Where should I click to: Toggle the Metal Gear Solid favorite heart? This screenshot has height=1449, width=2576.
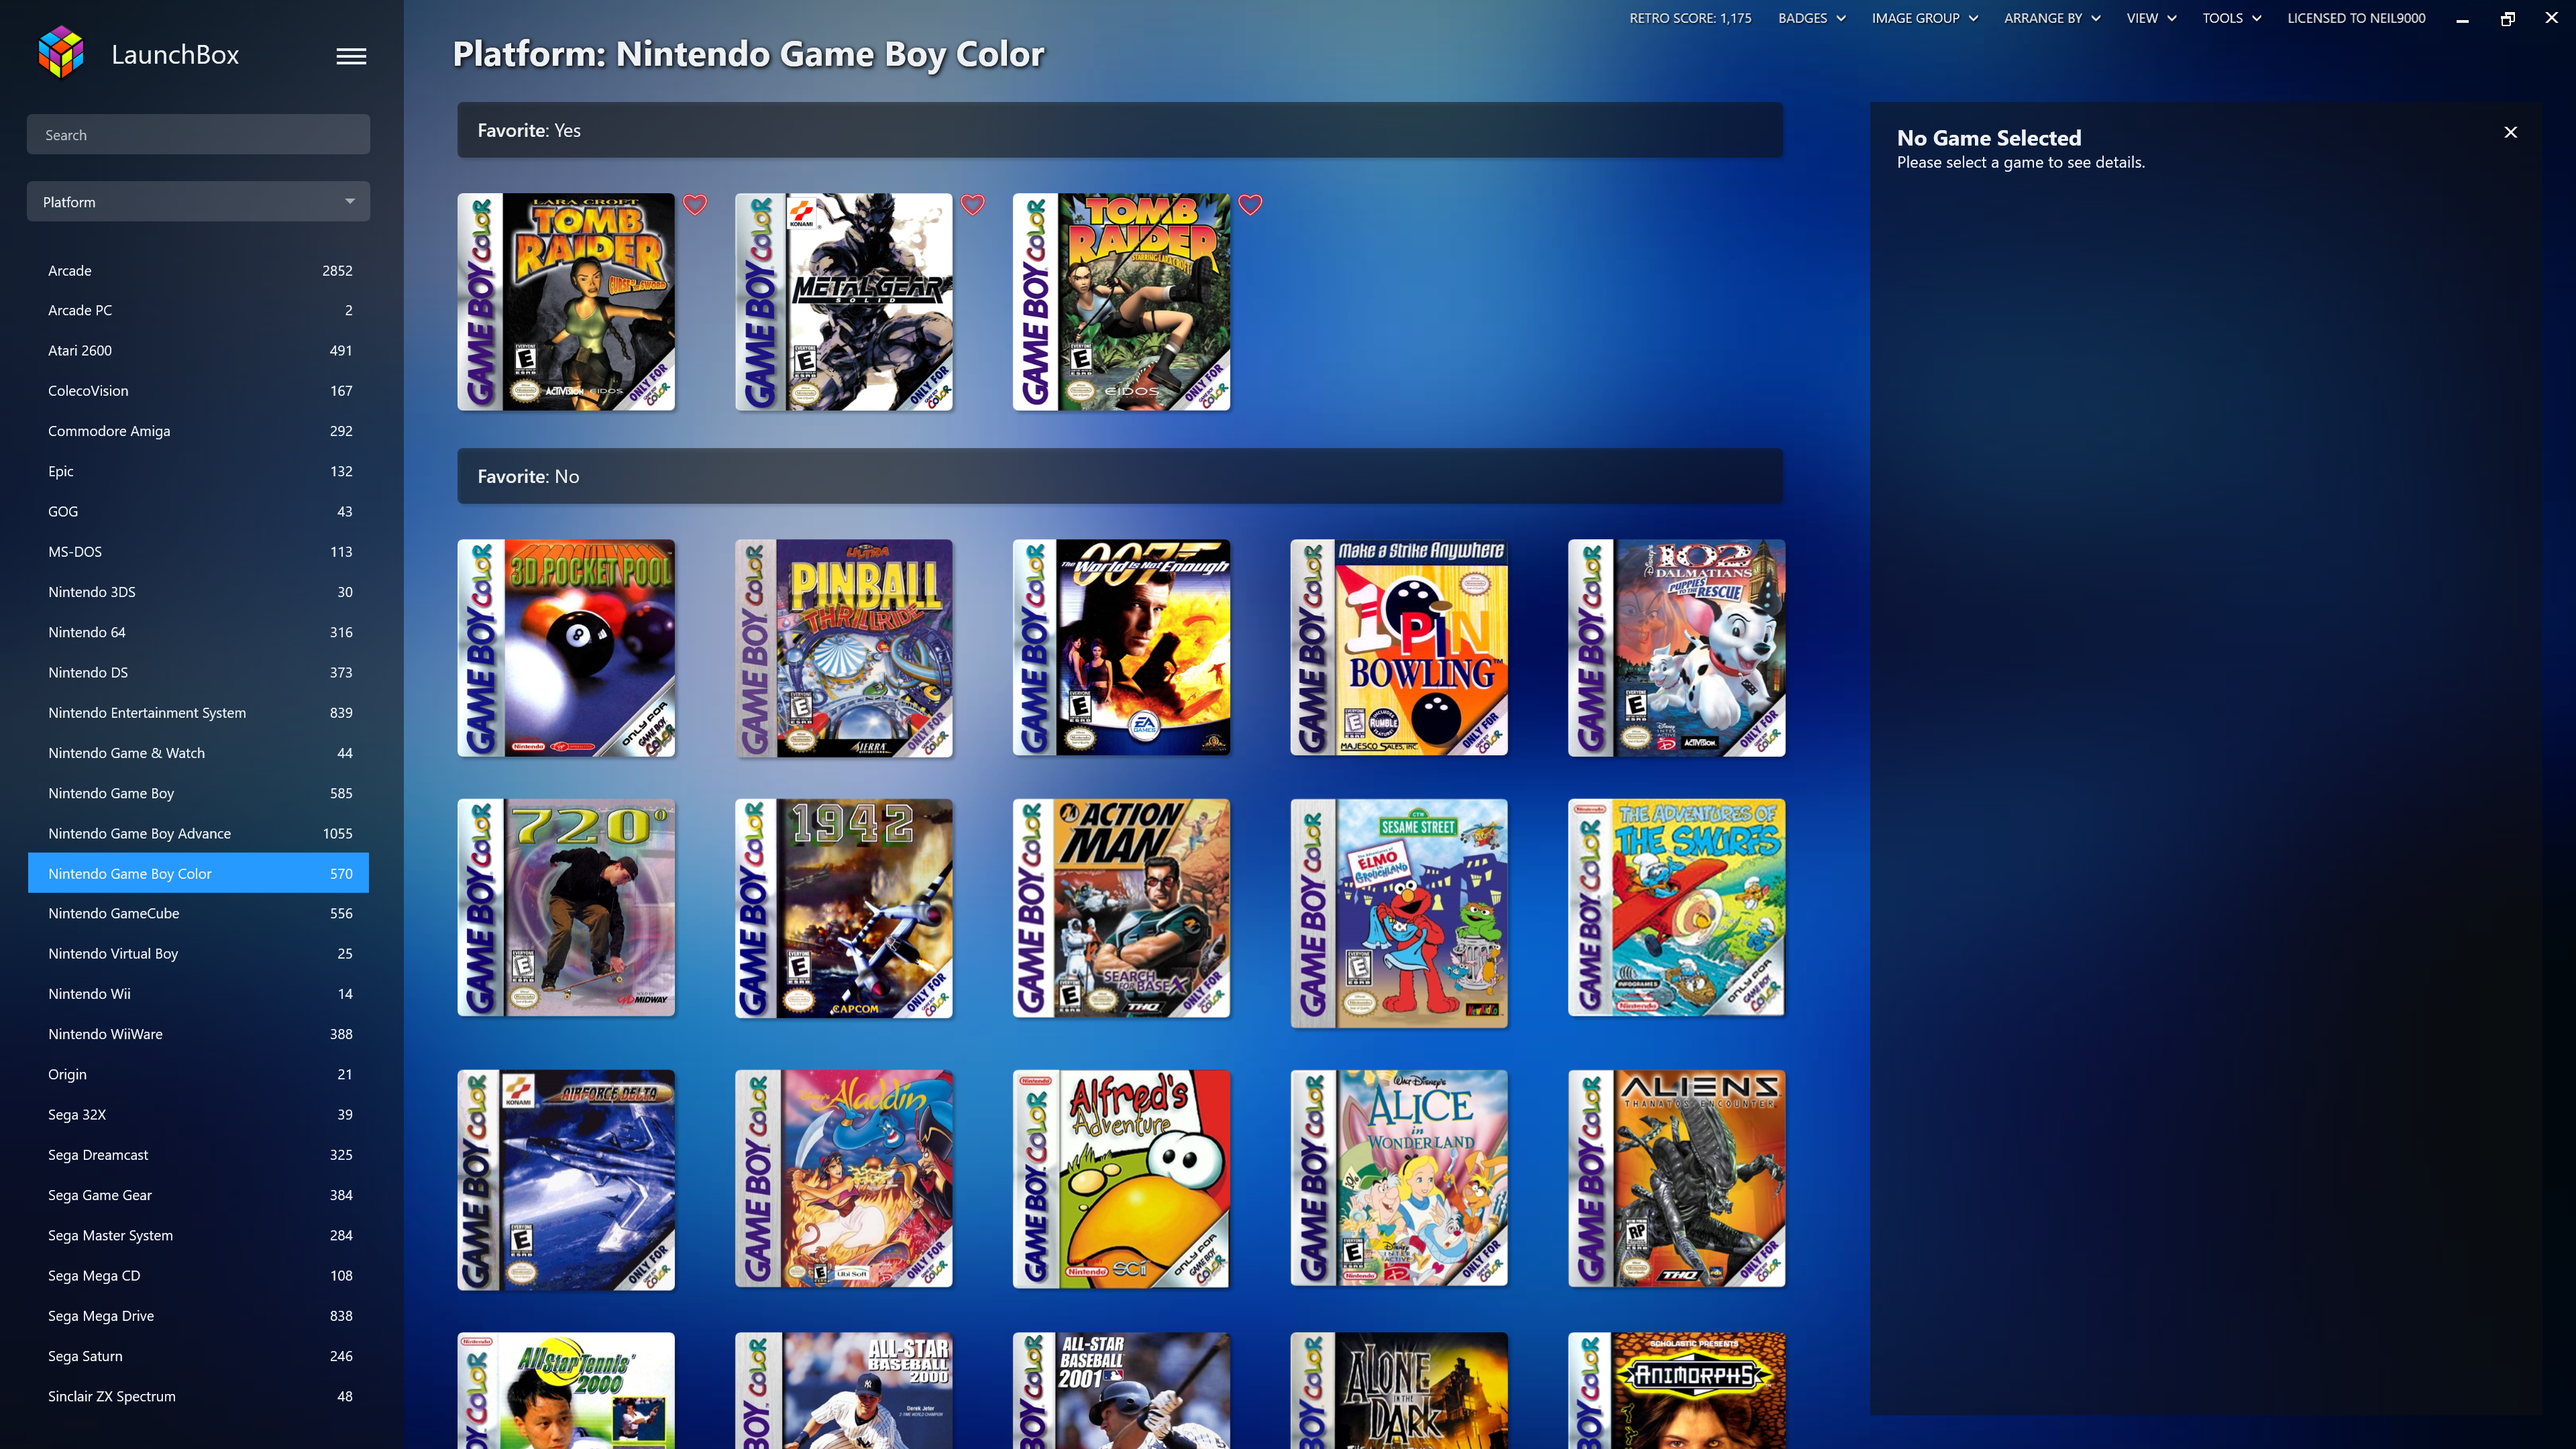[x=973, y=205]
